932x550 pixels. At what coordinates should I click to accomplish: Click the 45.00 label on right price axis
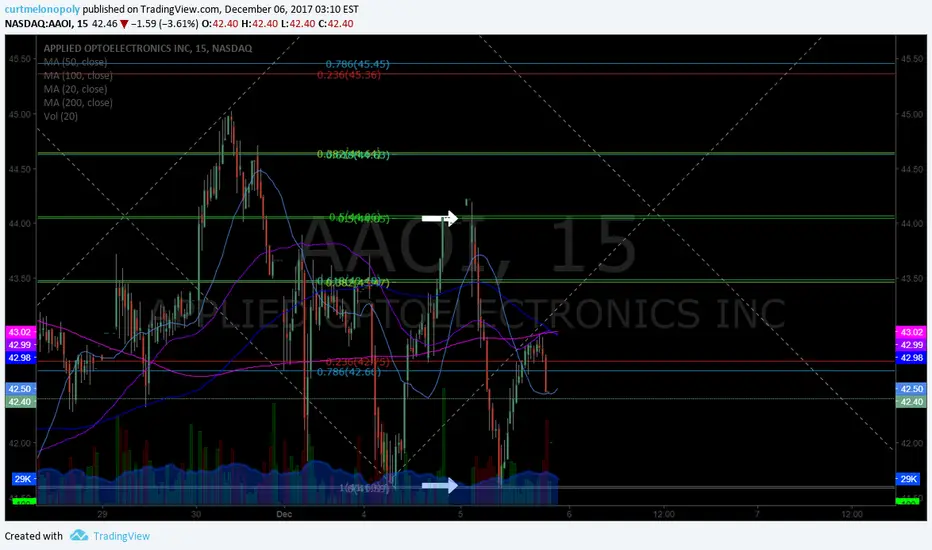(911, 114)
